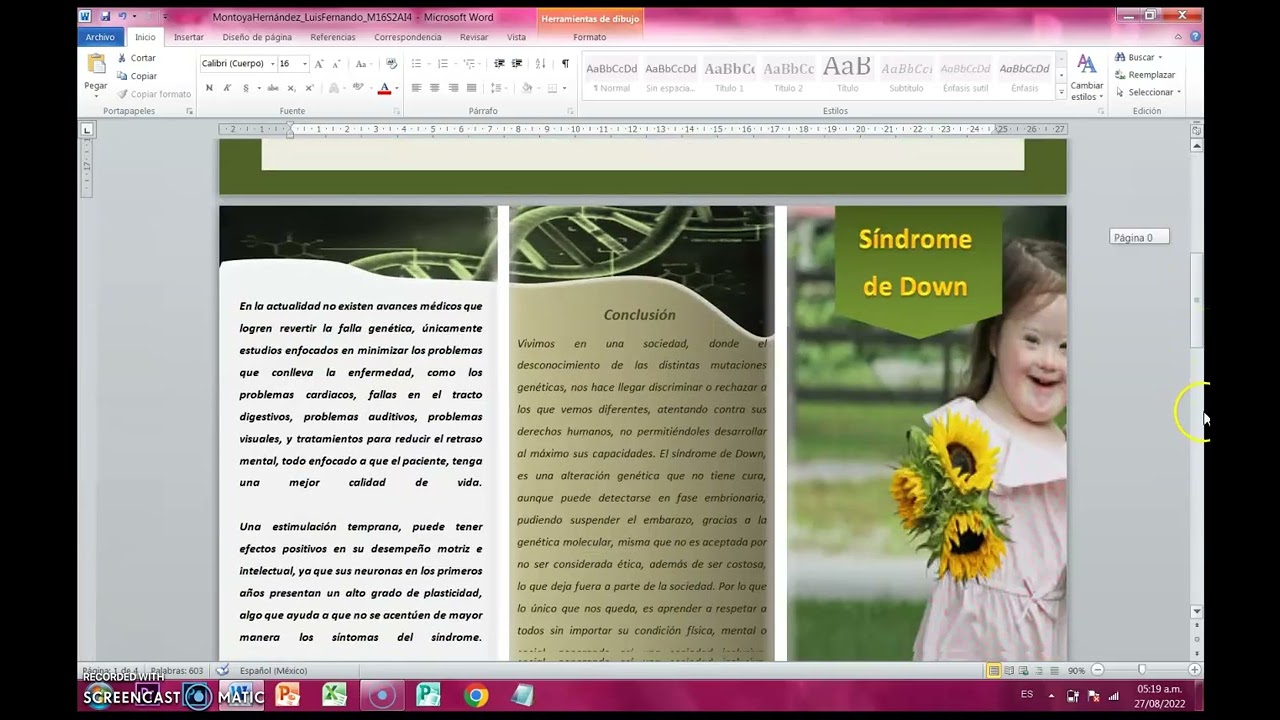Apply the Título 1 style
The height and width of the screenshot is (720, 1280).
(x=729, y=76)
